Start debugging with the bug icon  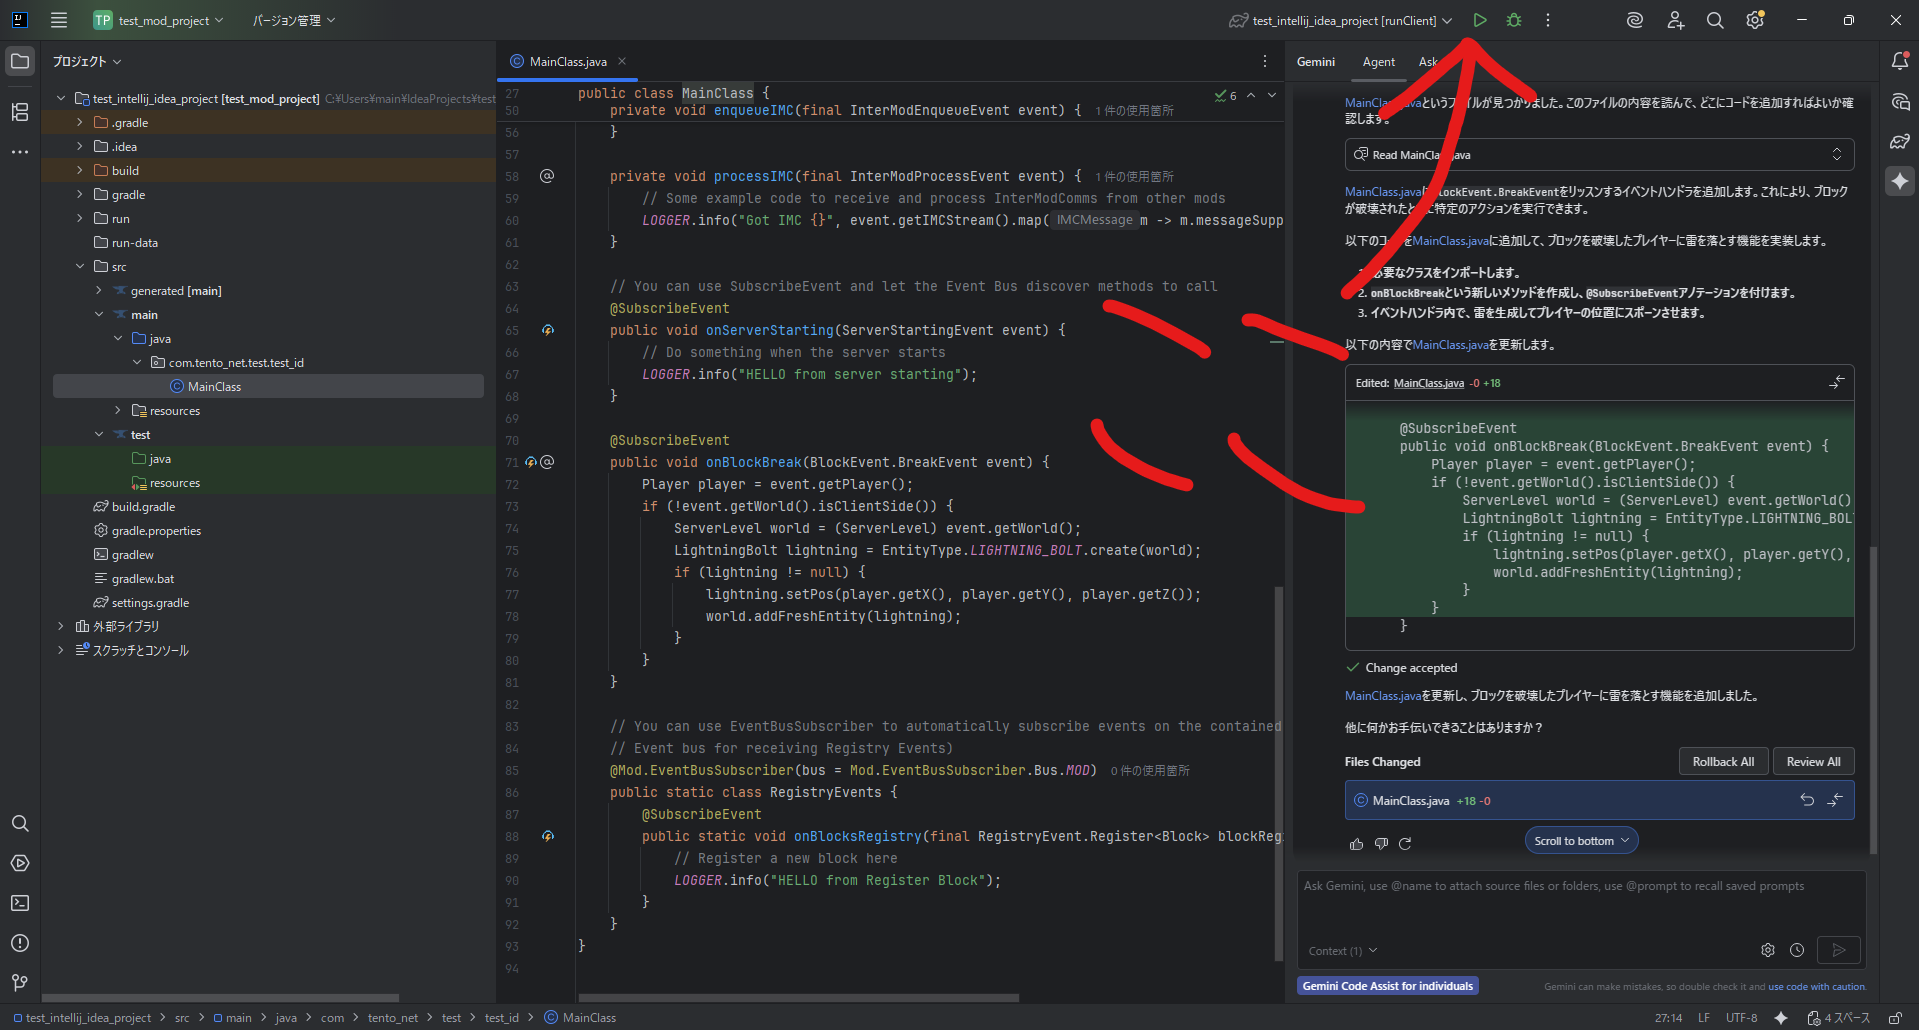point(1514,20)
